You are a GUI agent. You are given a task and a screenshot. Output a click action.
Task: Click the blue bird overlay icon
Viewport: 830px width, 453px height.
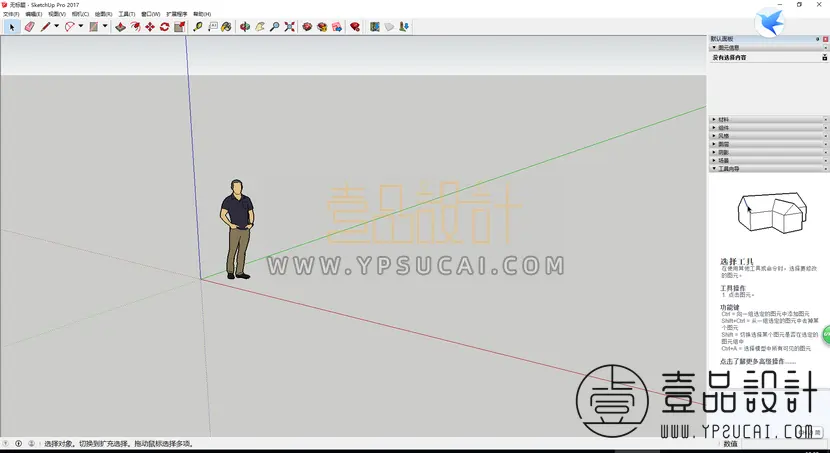pos(769,23)
